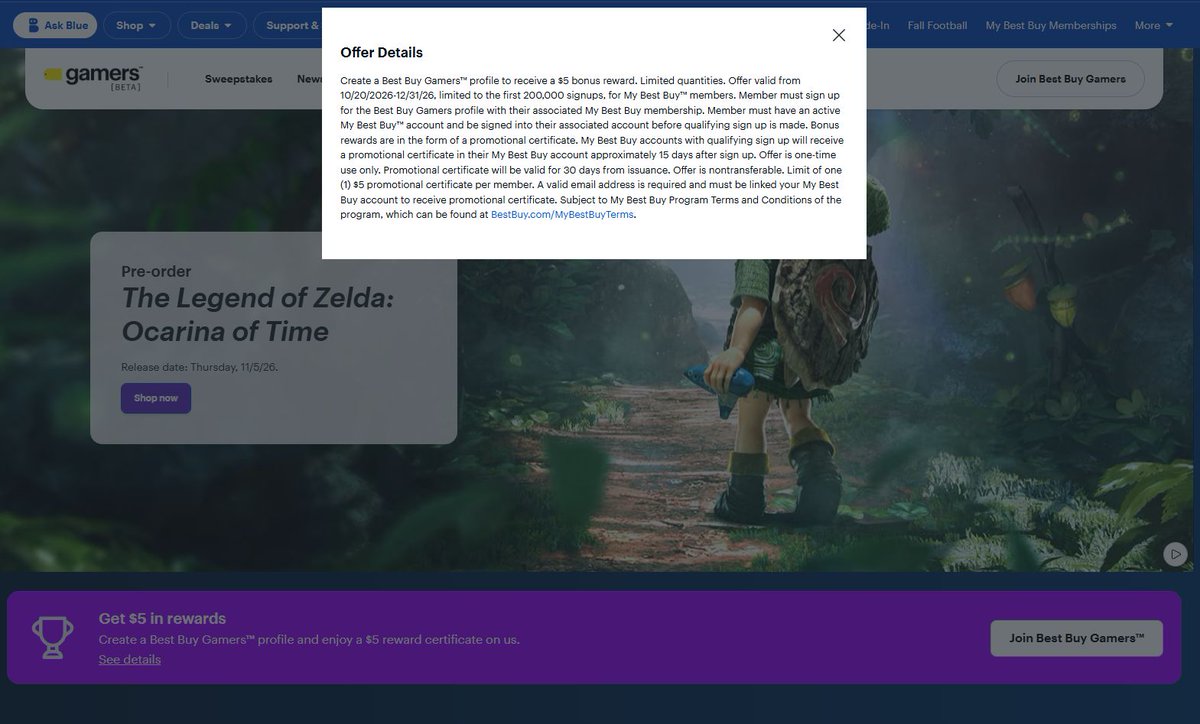
Task: Click the Offer Details heading
Action: [x=381, y=52]
